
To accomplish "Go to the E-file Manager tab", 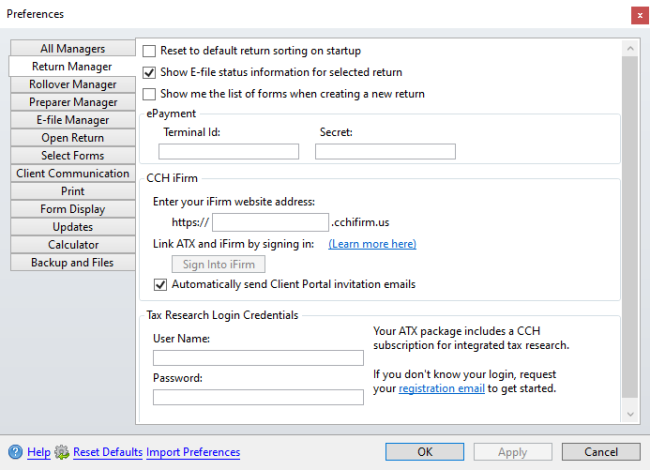I will 73,120.
